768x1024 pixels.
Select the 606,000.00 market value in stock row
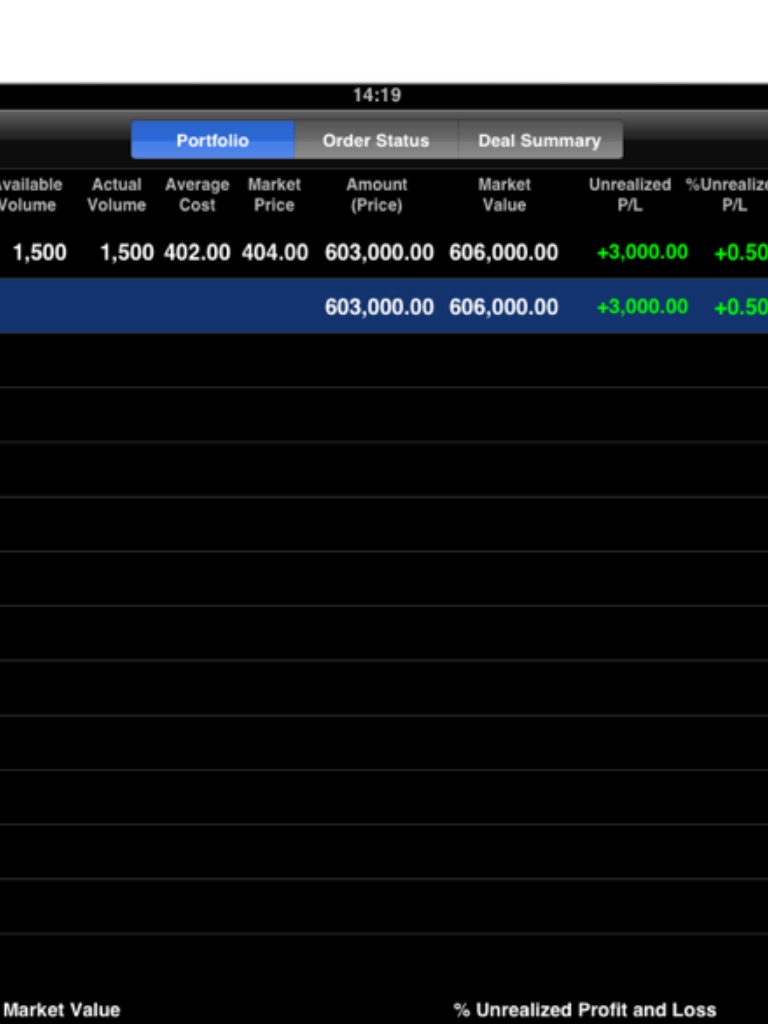[504, 253]
